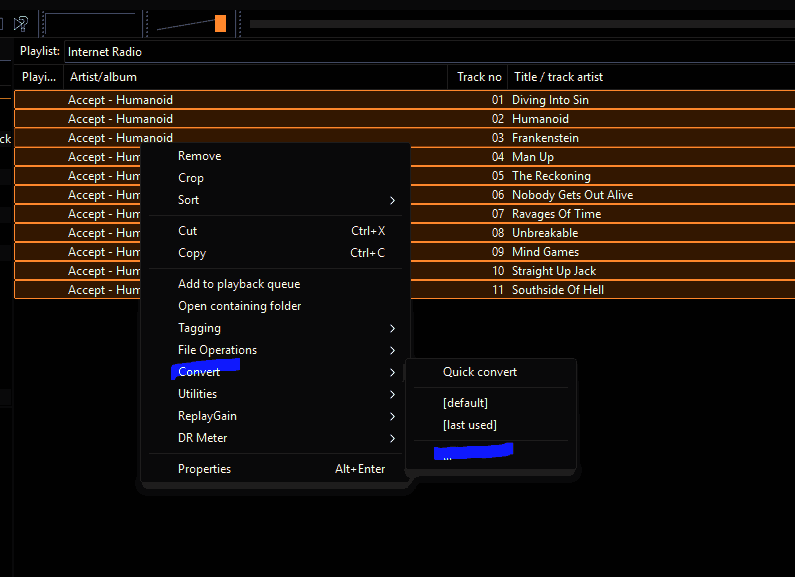Select the [last used] convert preset
Screen dimensions: 795x577
(469, 425)
